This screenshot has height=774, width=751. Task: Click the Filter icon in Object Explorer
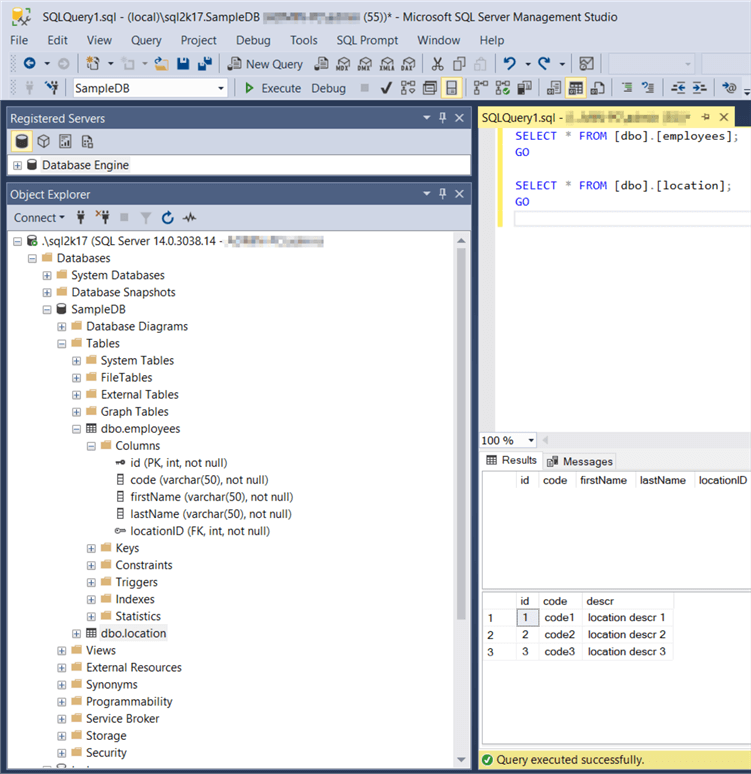pos(146,218)
